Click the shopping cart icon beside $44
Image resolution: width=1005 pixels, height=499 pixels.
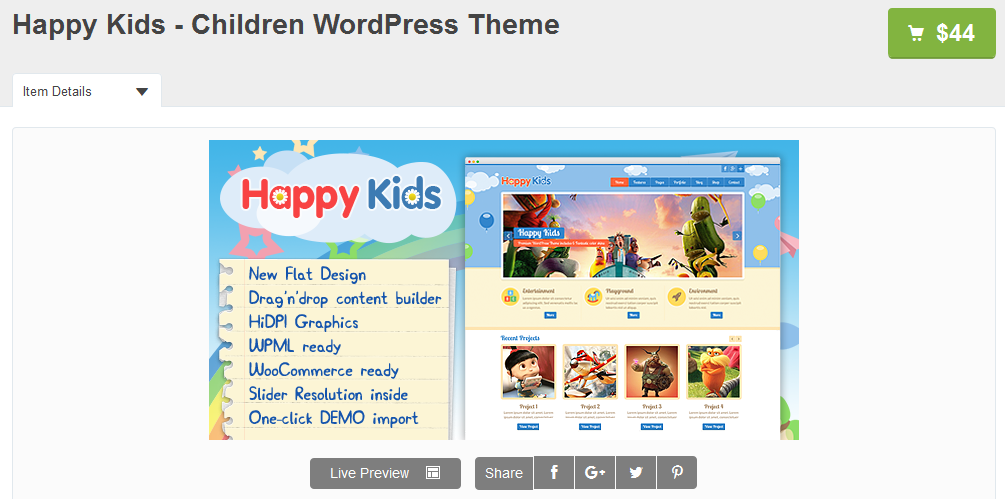(x=917, y=33)
